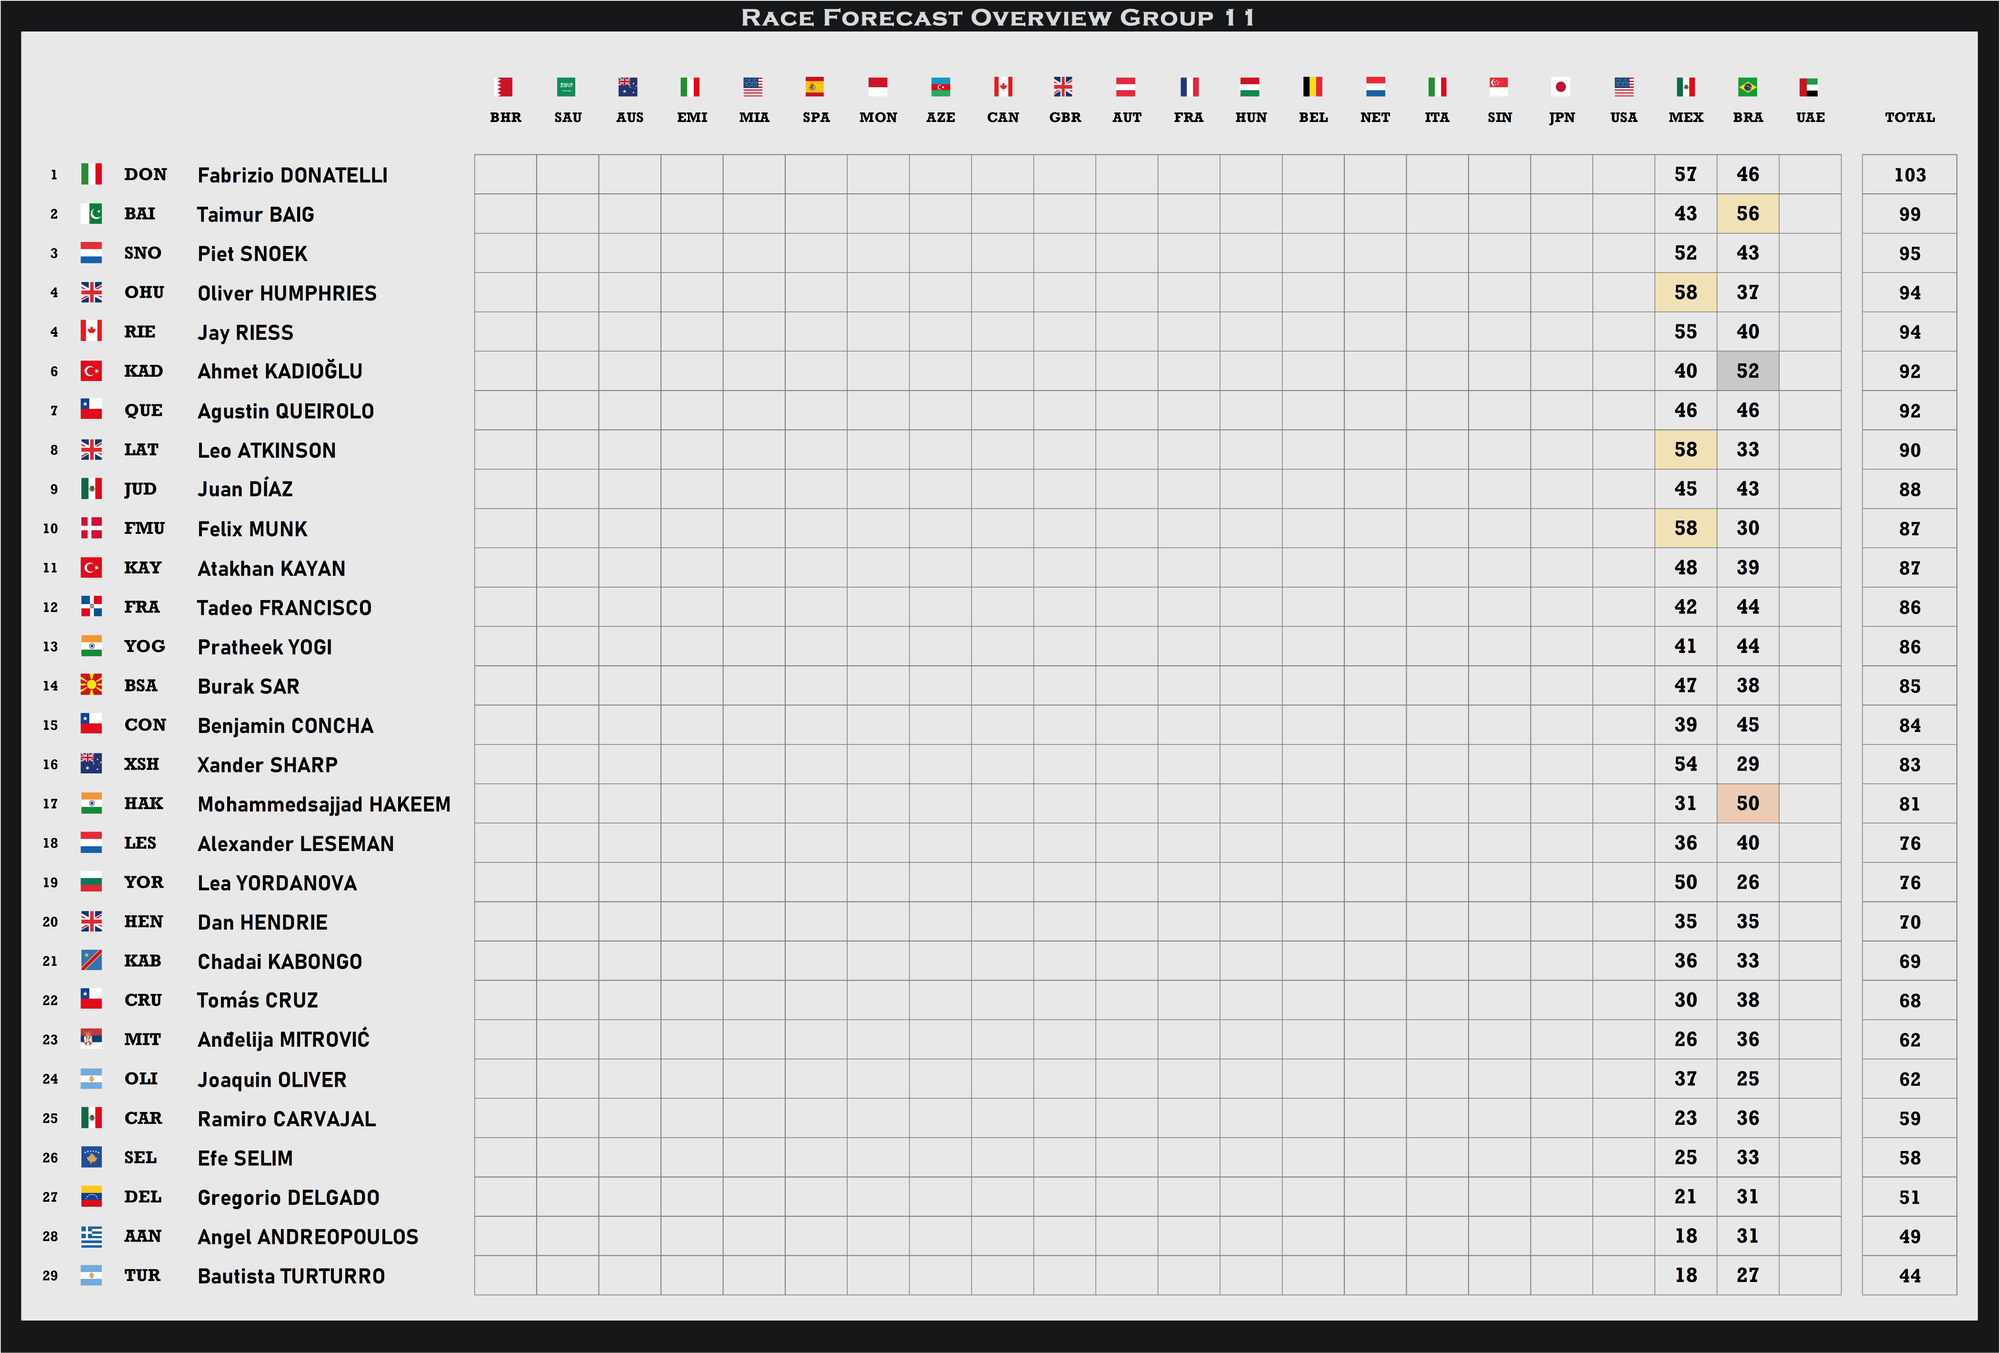Click the Monaco flag above MON

click(x=878, y=87)
